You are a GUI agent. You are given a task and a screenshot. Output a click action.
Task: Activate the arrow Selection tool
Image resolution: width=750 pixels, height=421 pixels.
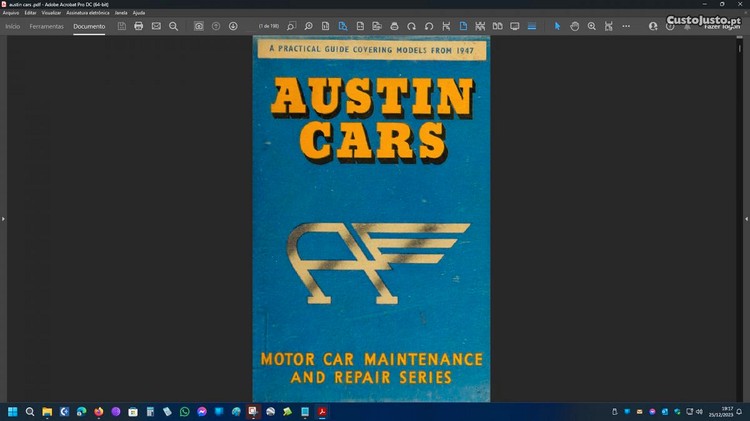pyautogui.click(x=558, y=26)
